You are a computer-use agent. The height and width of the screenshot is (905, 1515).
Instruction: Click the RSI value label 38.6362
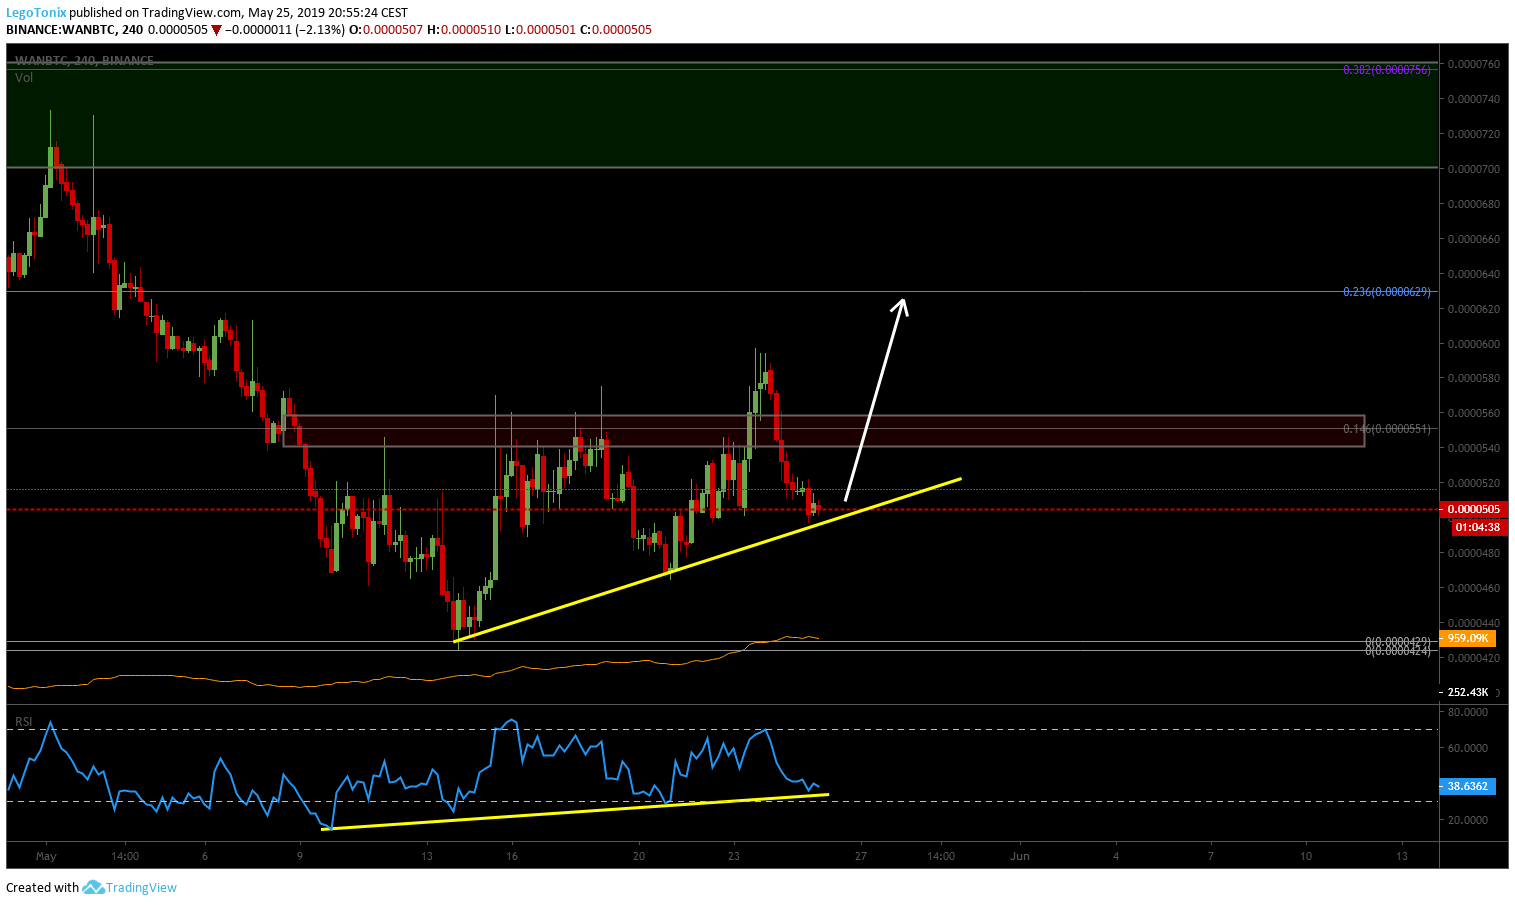point(1468,786)
